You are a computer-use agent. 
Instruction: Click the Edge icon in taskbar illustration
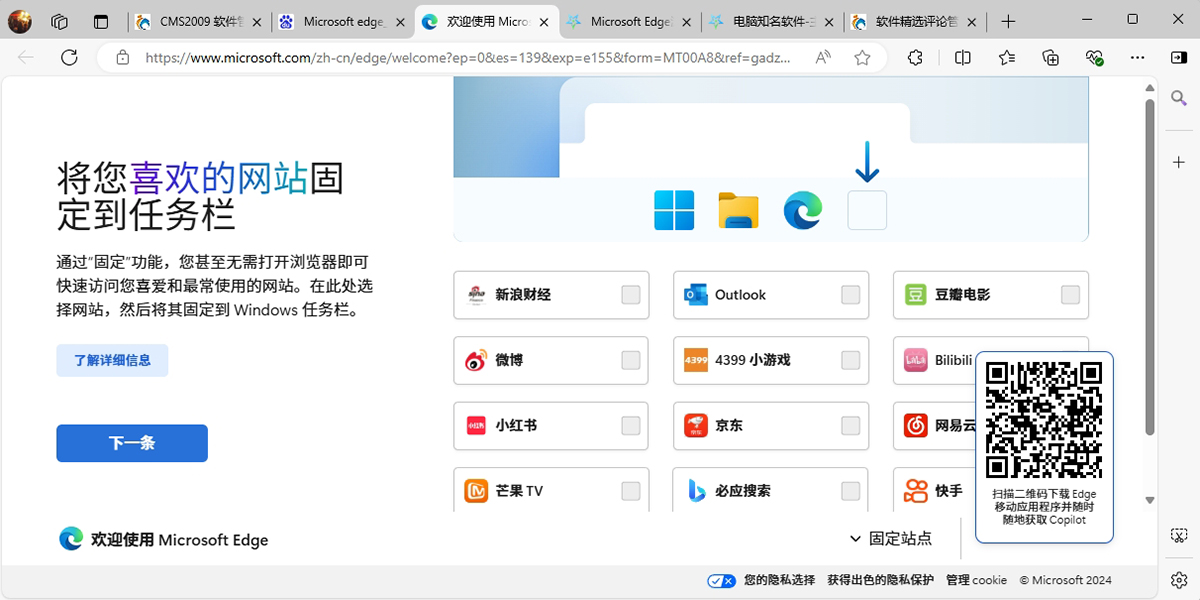click(x=802, y=210)
